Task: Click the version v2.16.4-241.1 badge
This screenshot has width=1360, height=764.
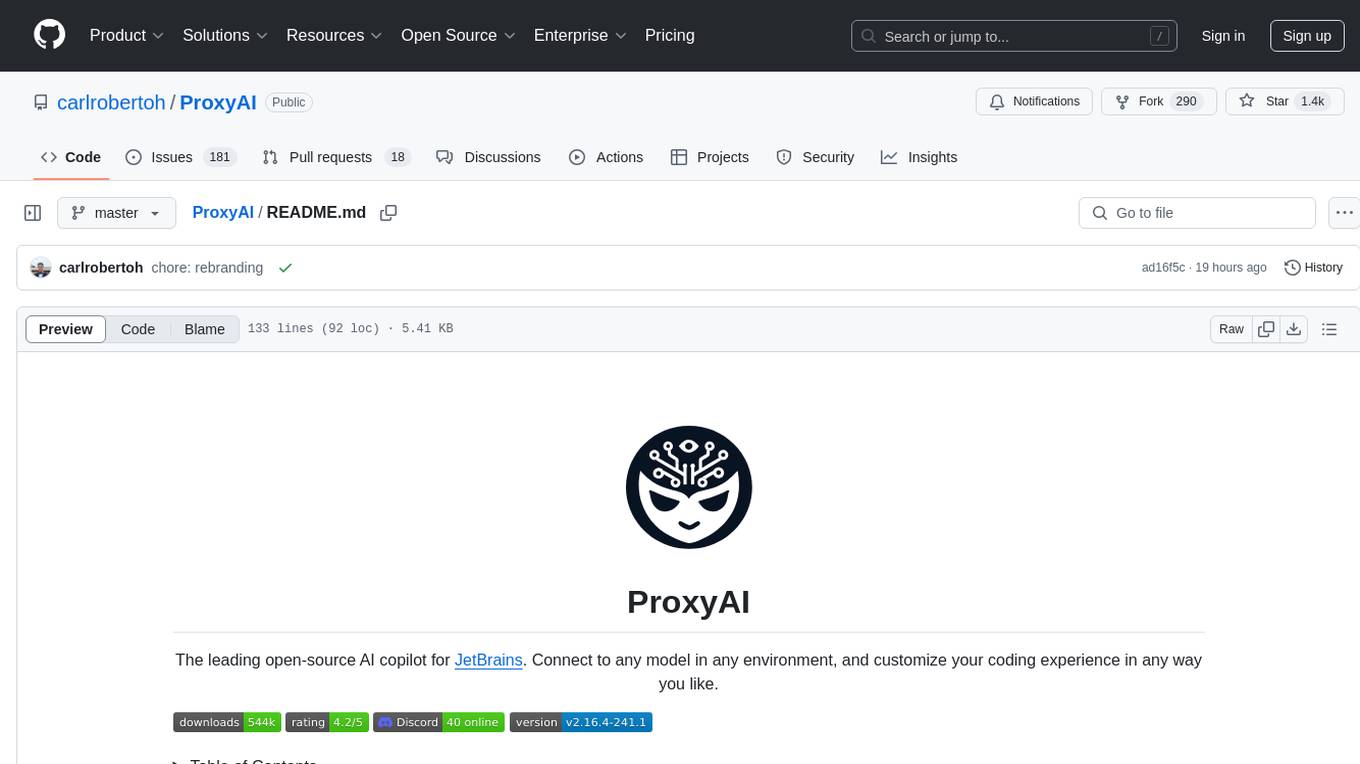Action: [x=581, y=722]
